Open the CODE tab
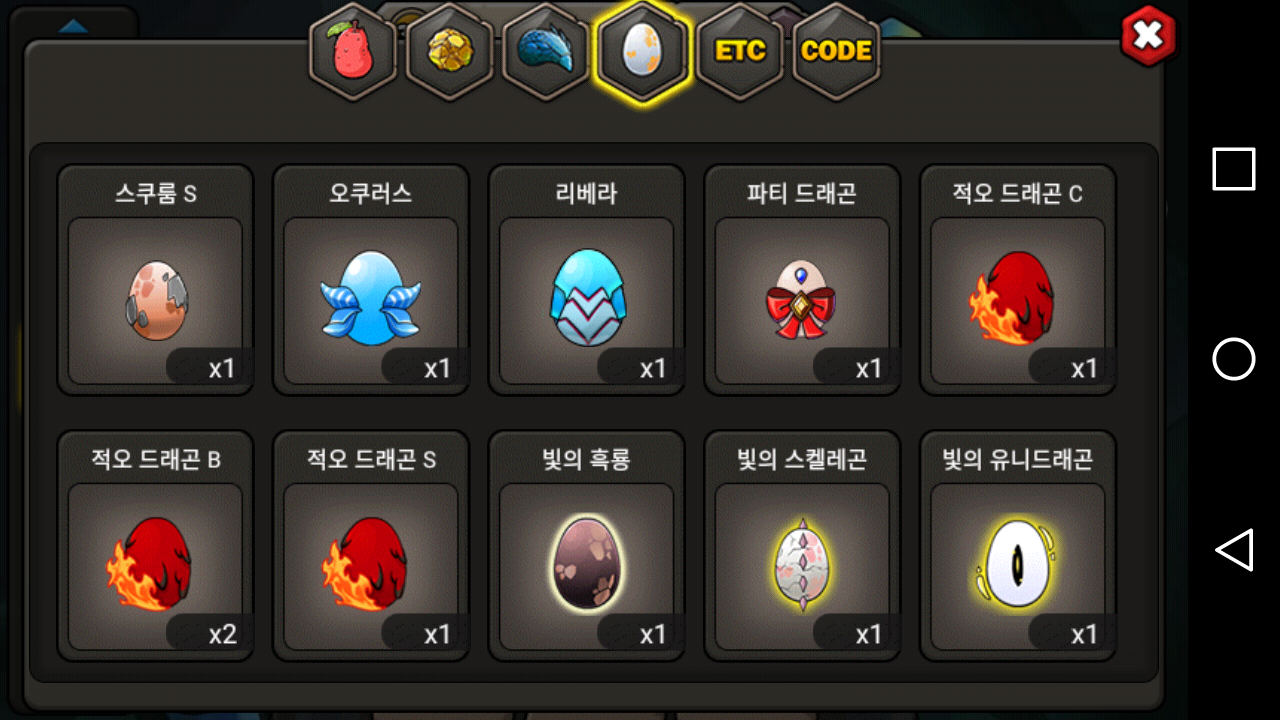Image resolution: width=1280 pixels, height=720 pixels. pos(837,51)
